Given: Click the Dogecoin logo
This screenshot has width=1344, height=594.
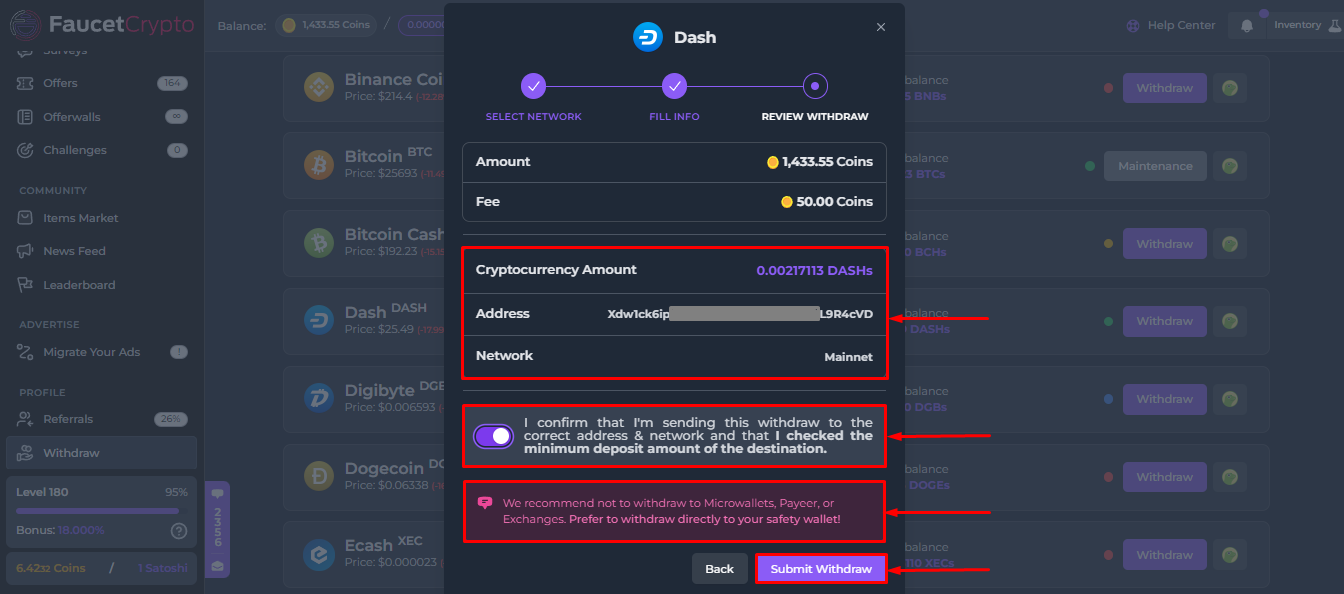Looking at the screenshot, I should pyautogui.click(x=319, y=476).
